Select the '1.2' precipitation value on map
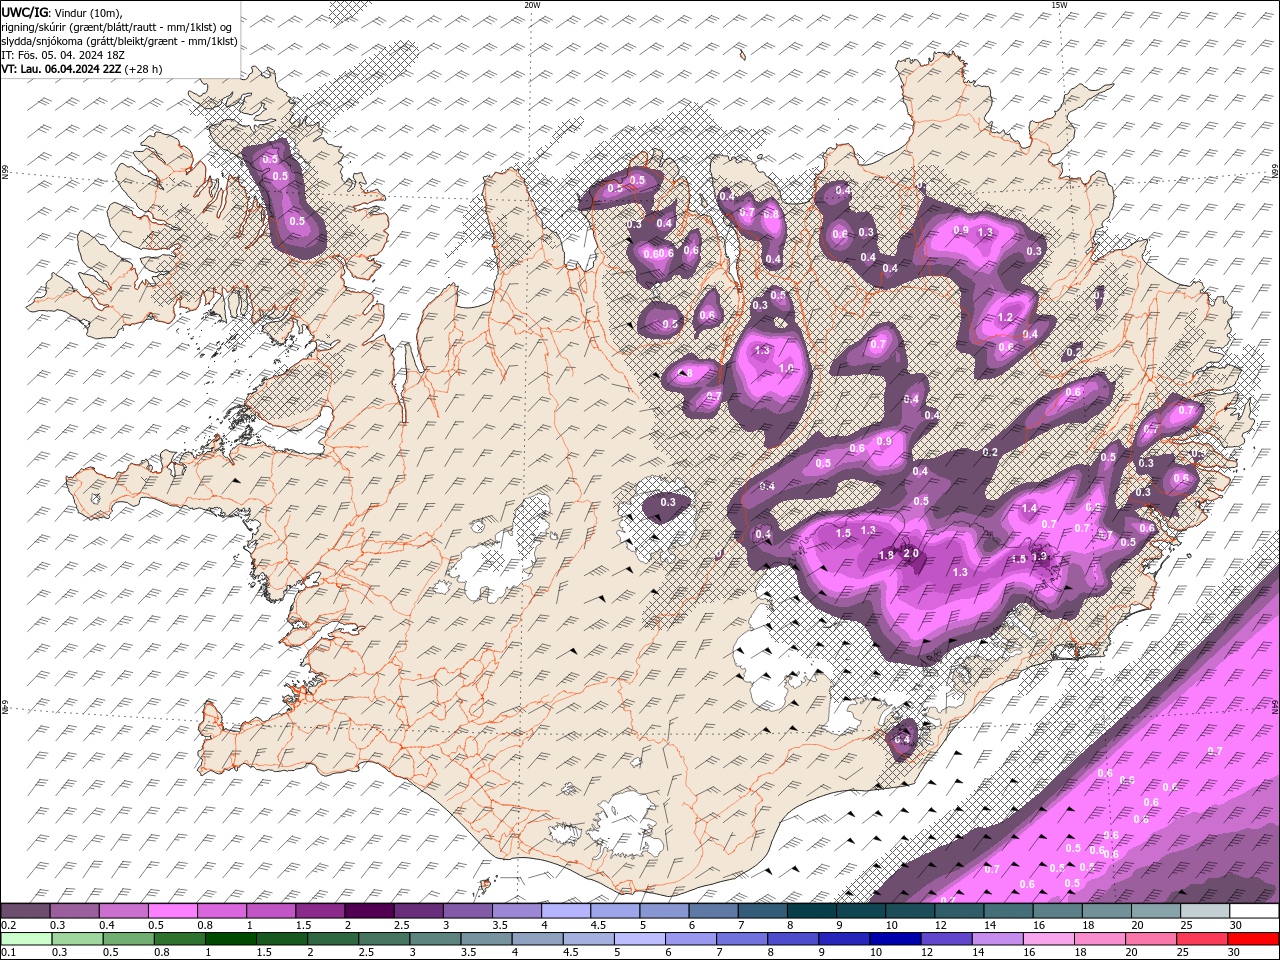This screenshot has height=960, width=1280. pos(1006,318)
